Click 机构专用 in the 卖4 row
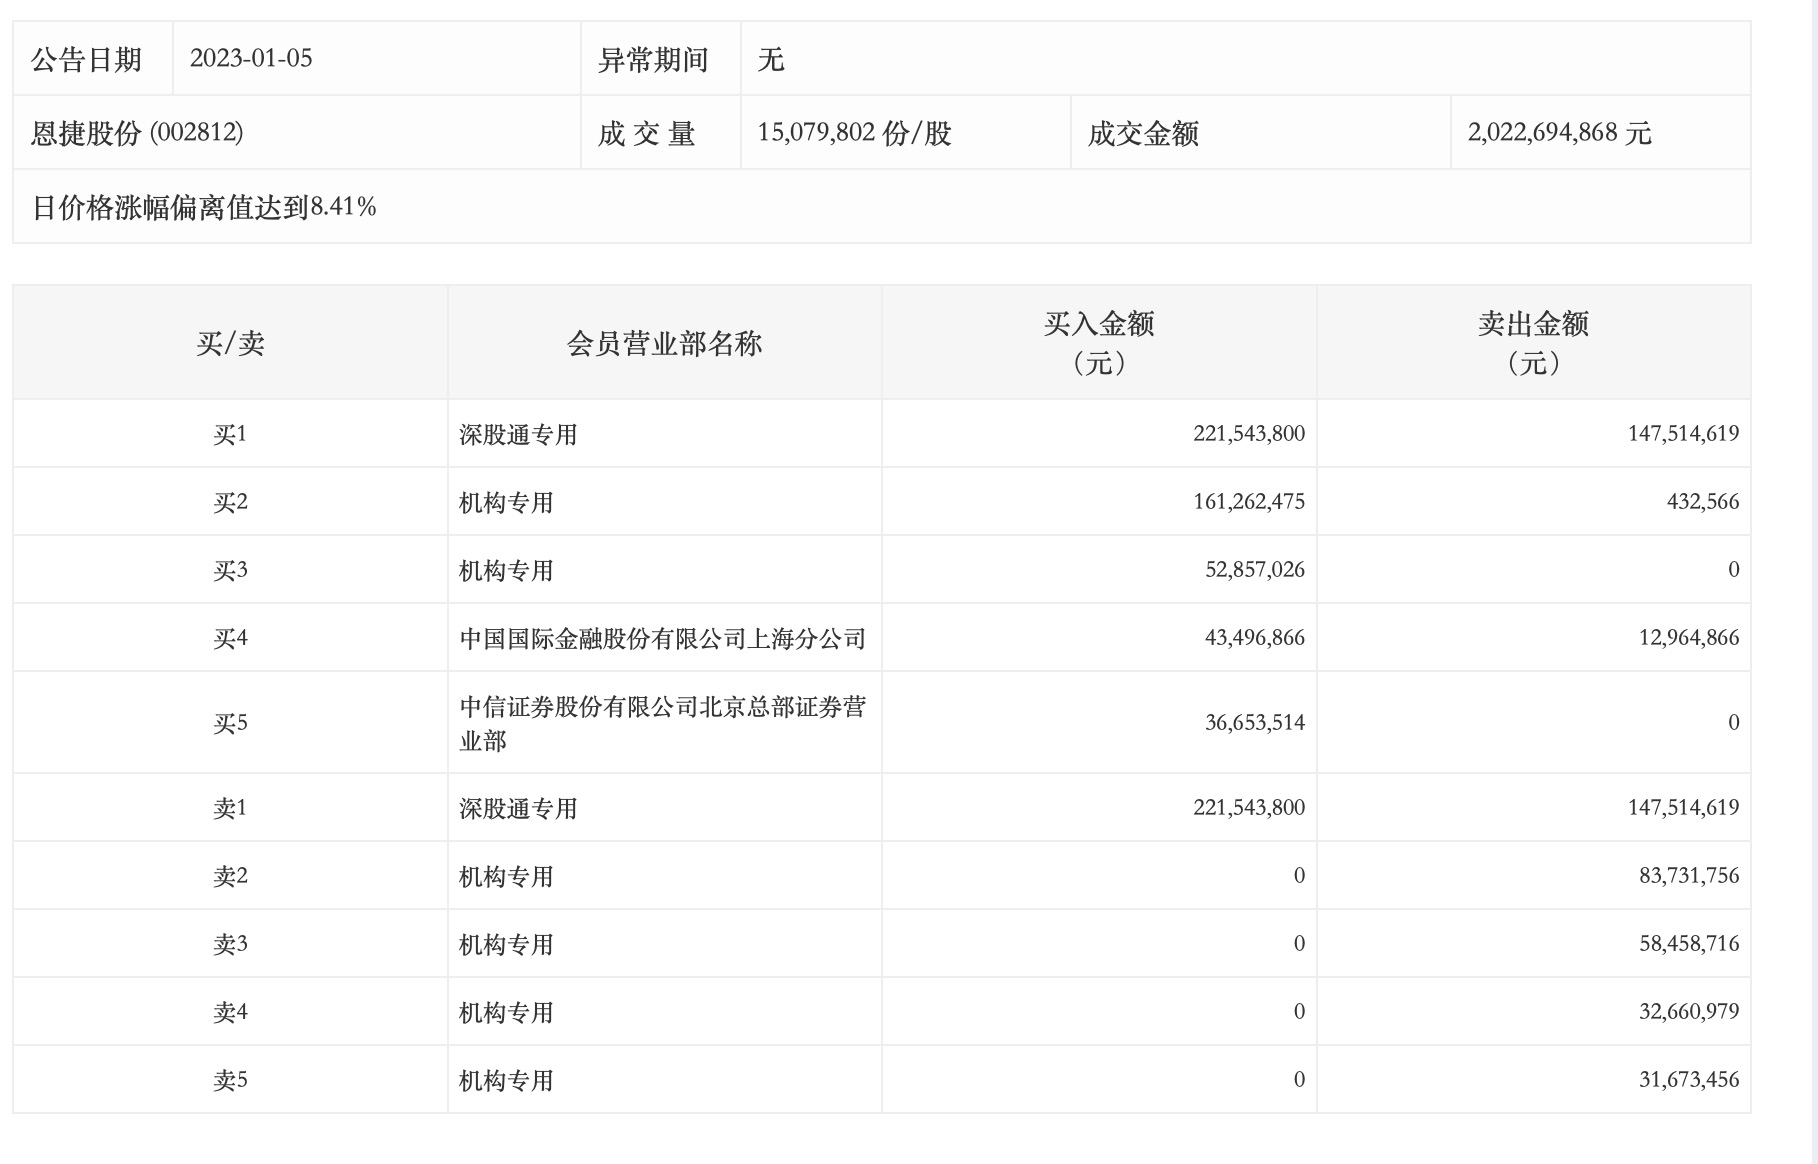 [x=506, y=1012]
